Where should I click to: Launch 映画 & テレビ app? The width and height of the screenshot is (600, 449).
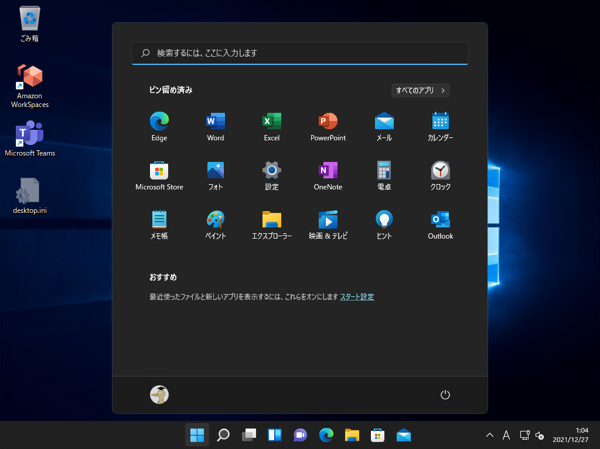pyautogui.click(x=328, y=225)
